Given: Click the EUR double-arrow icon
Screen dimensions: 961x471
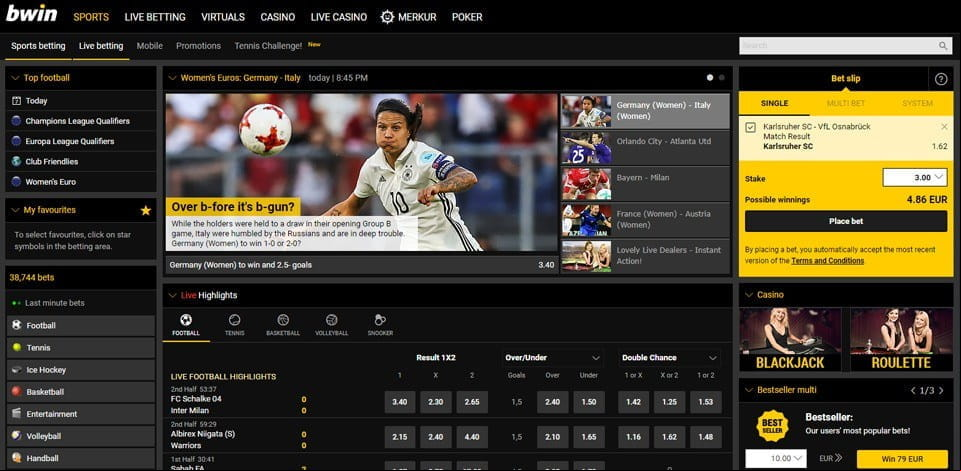Looking at the screenshot, I should click(838, 458).
